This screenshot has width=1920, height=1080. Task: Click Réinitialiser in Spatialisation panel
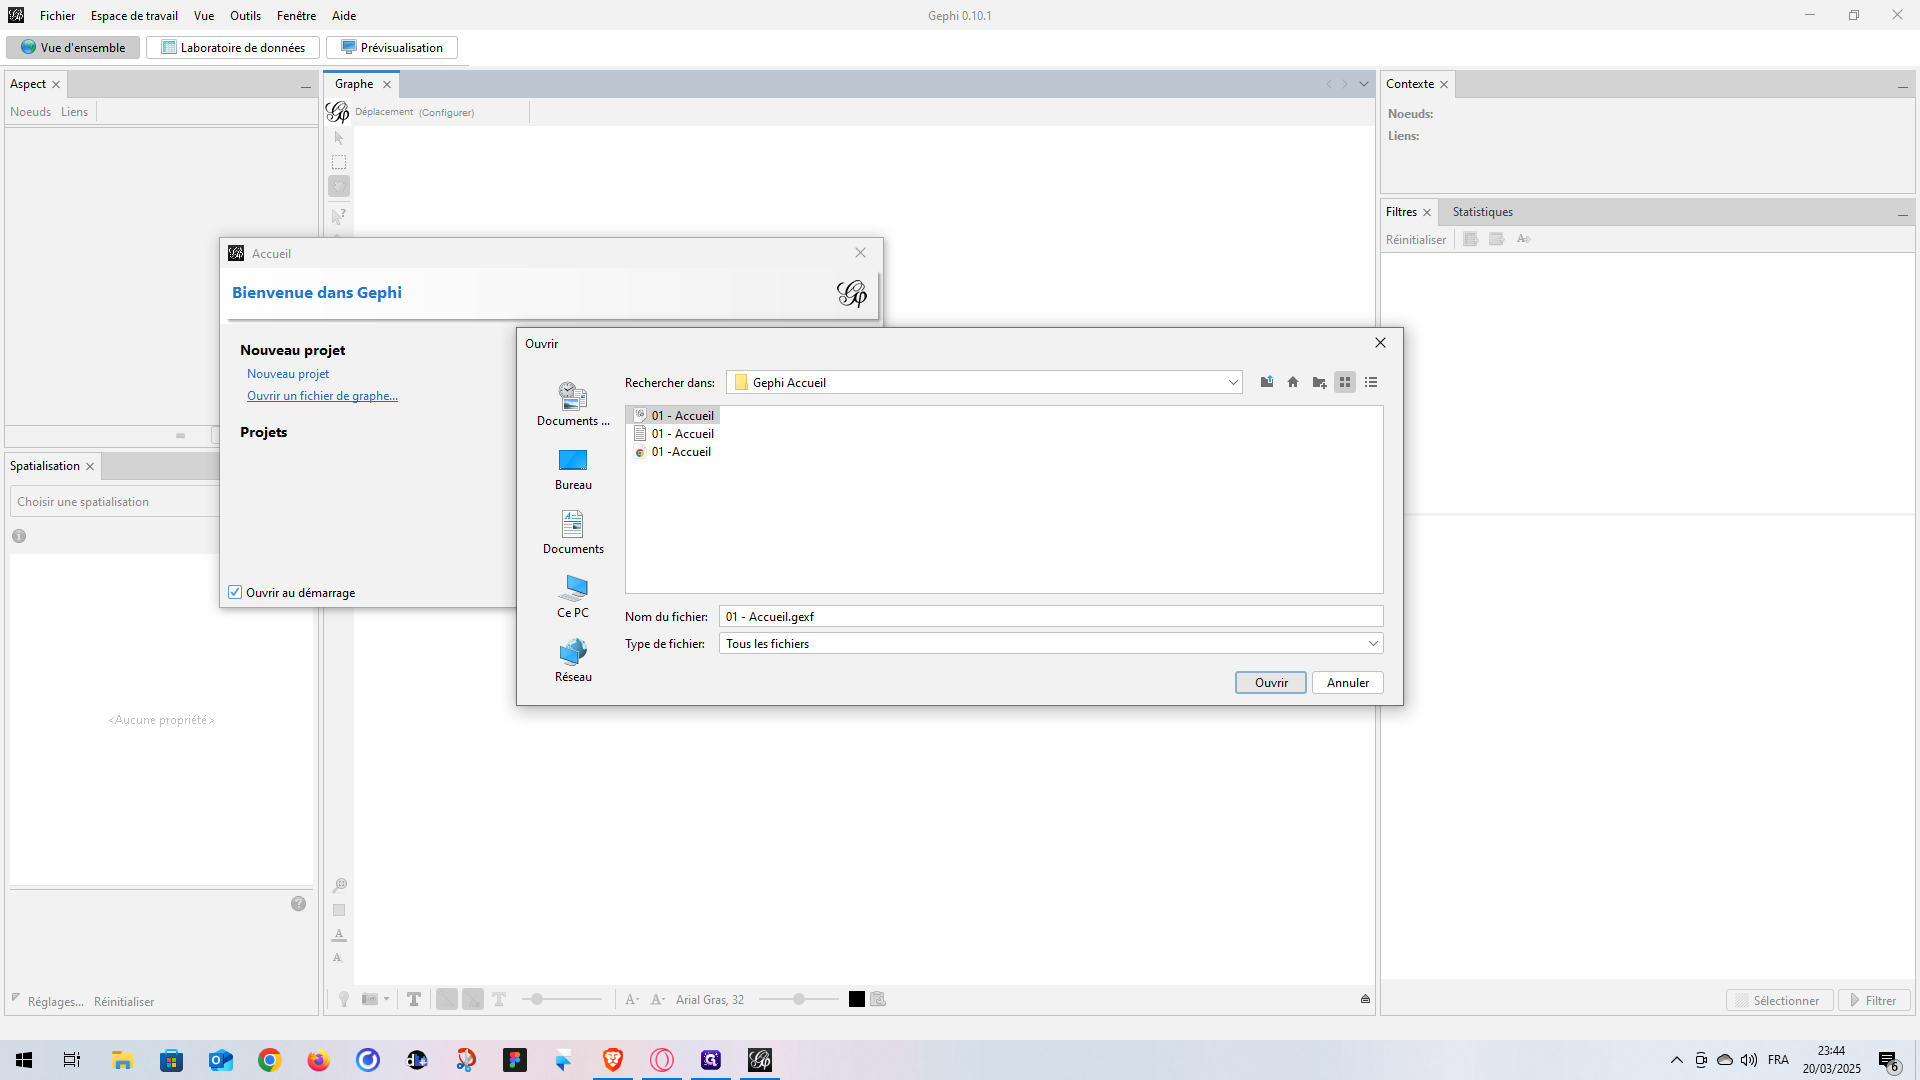[124, 1001]
